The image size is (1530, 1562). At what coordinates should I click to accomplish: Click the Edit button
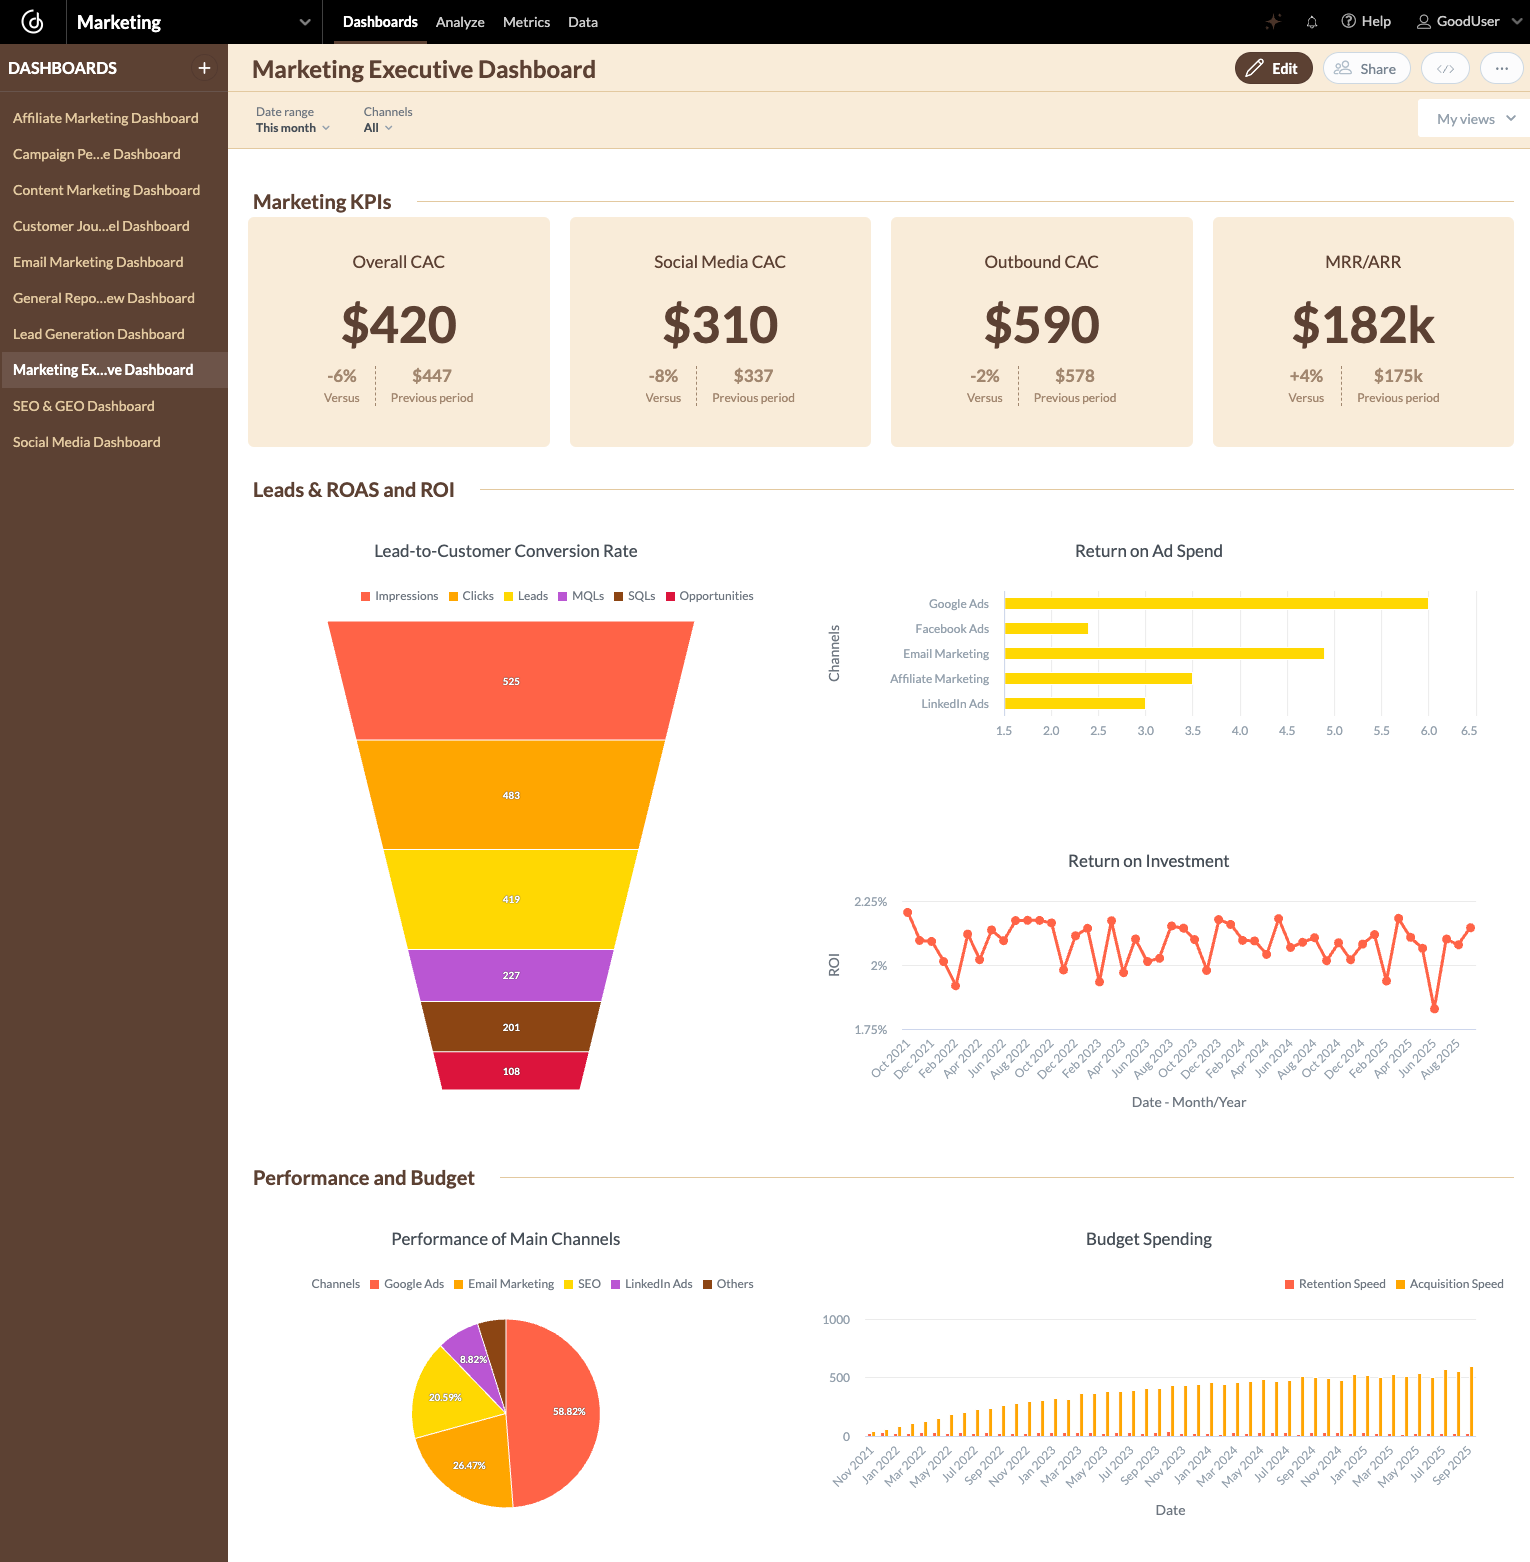pyautogui.click(x=1273, y=68)
